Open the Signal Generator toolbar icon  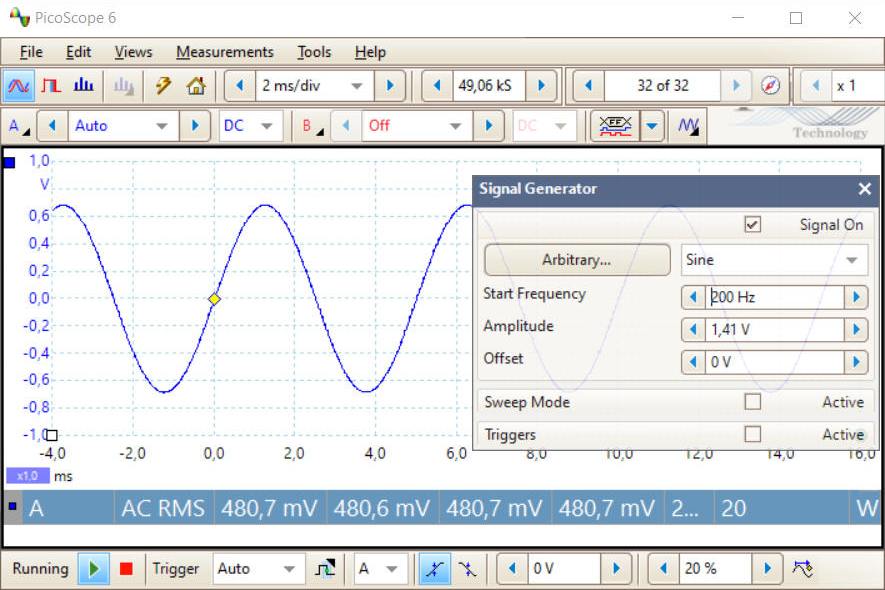pyautogui.click(x=687, y=125)
